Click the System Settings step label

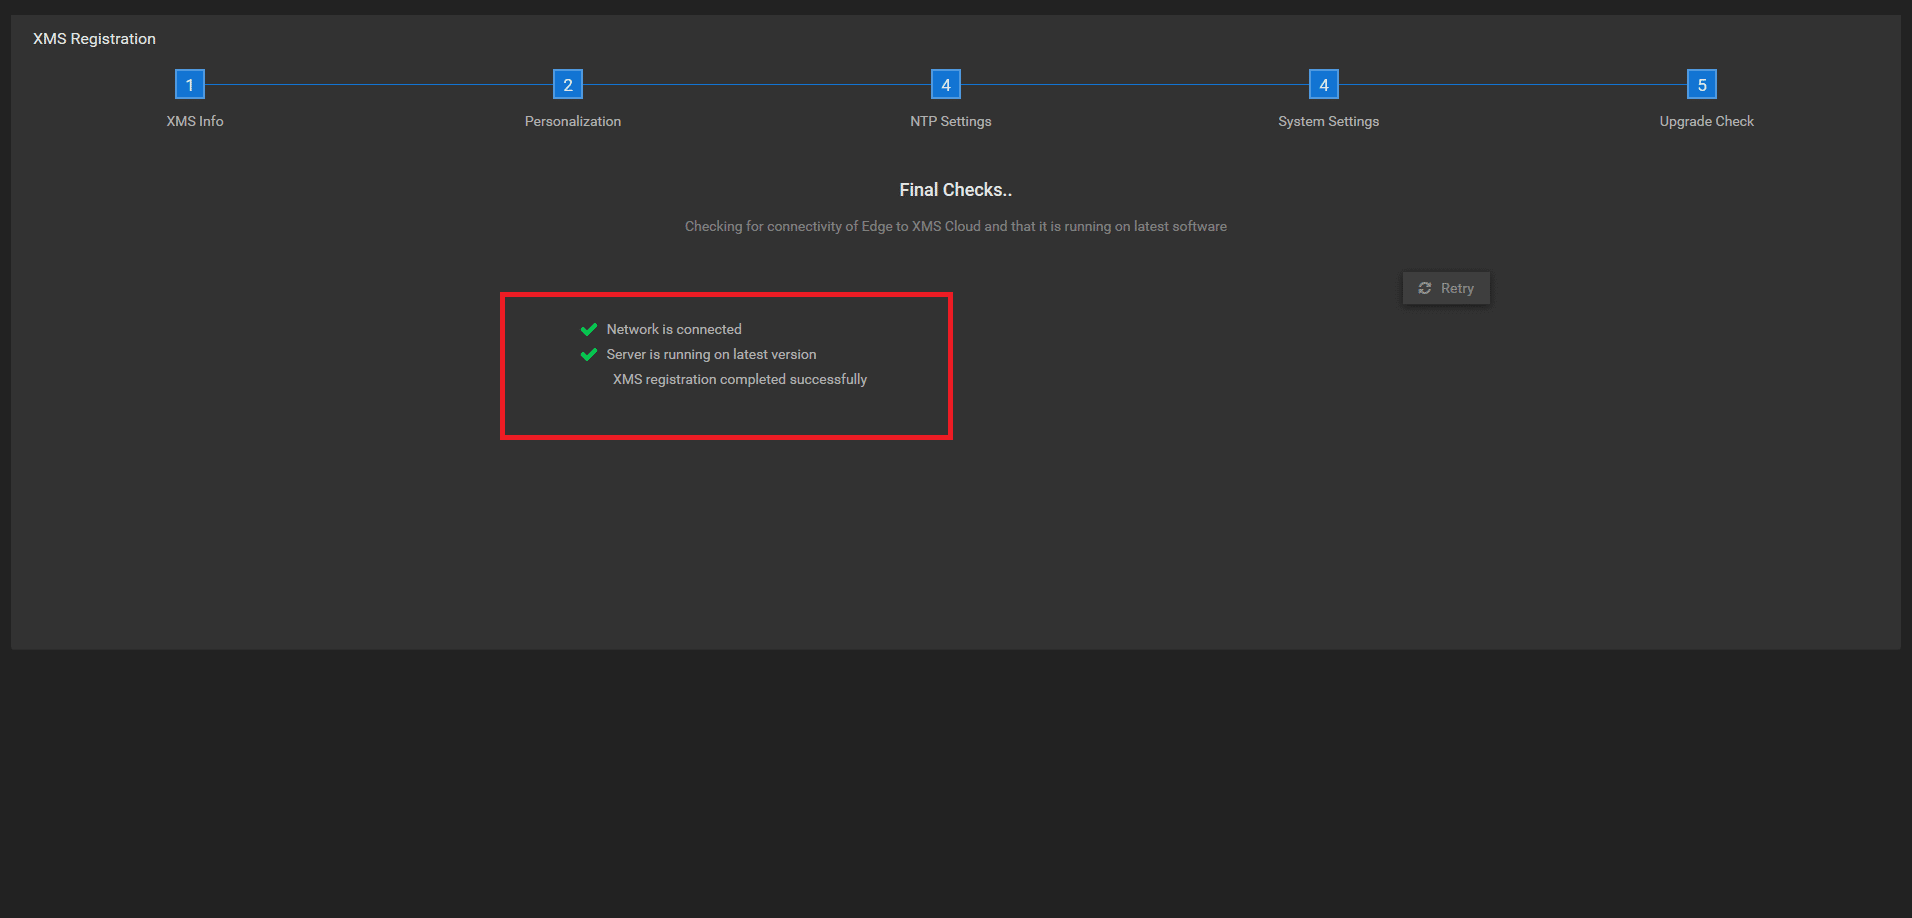point(1329,121)
